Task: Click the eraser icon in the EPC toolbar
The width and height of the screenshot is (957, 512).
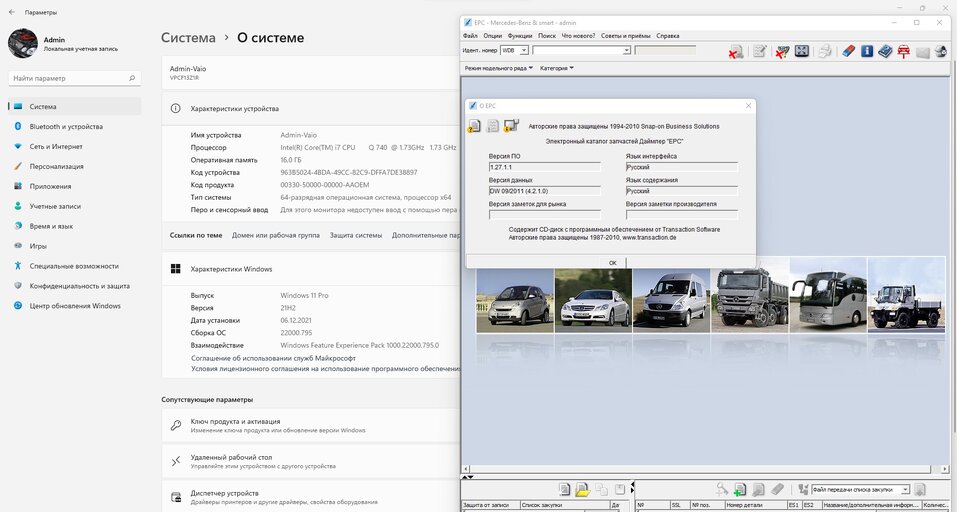Action: coord(848,51)
